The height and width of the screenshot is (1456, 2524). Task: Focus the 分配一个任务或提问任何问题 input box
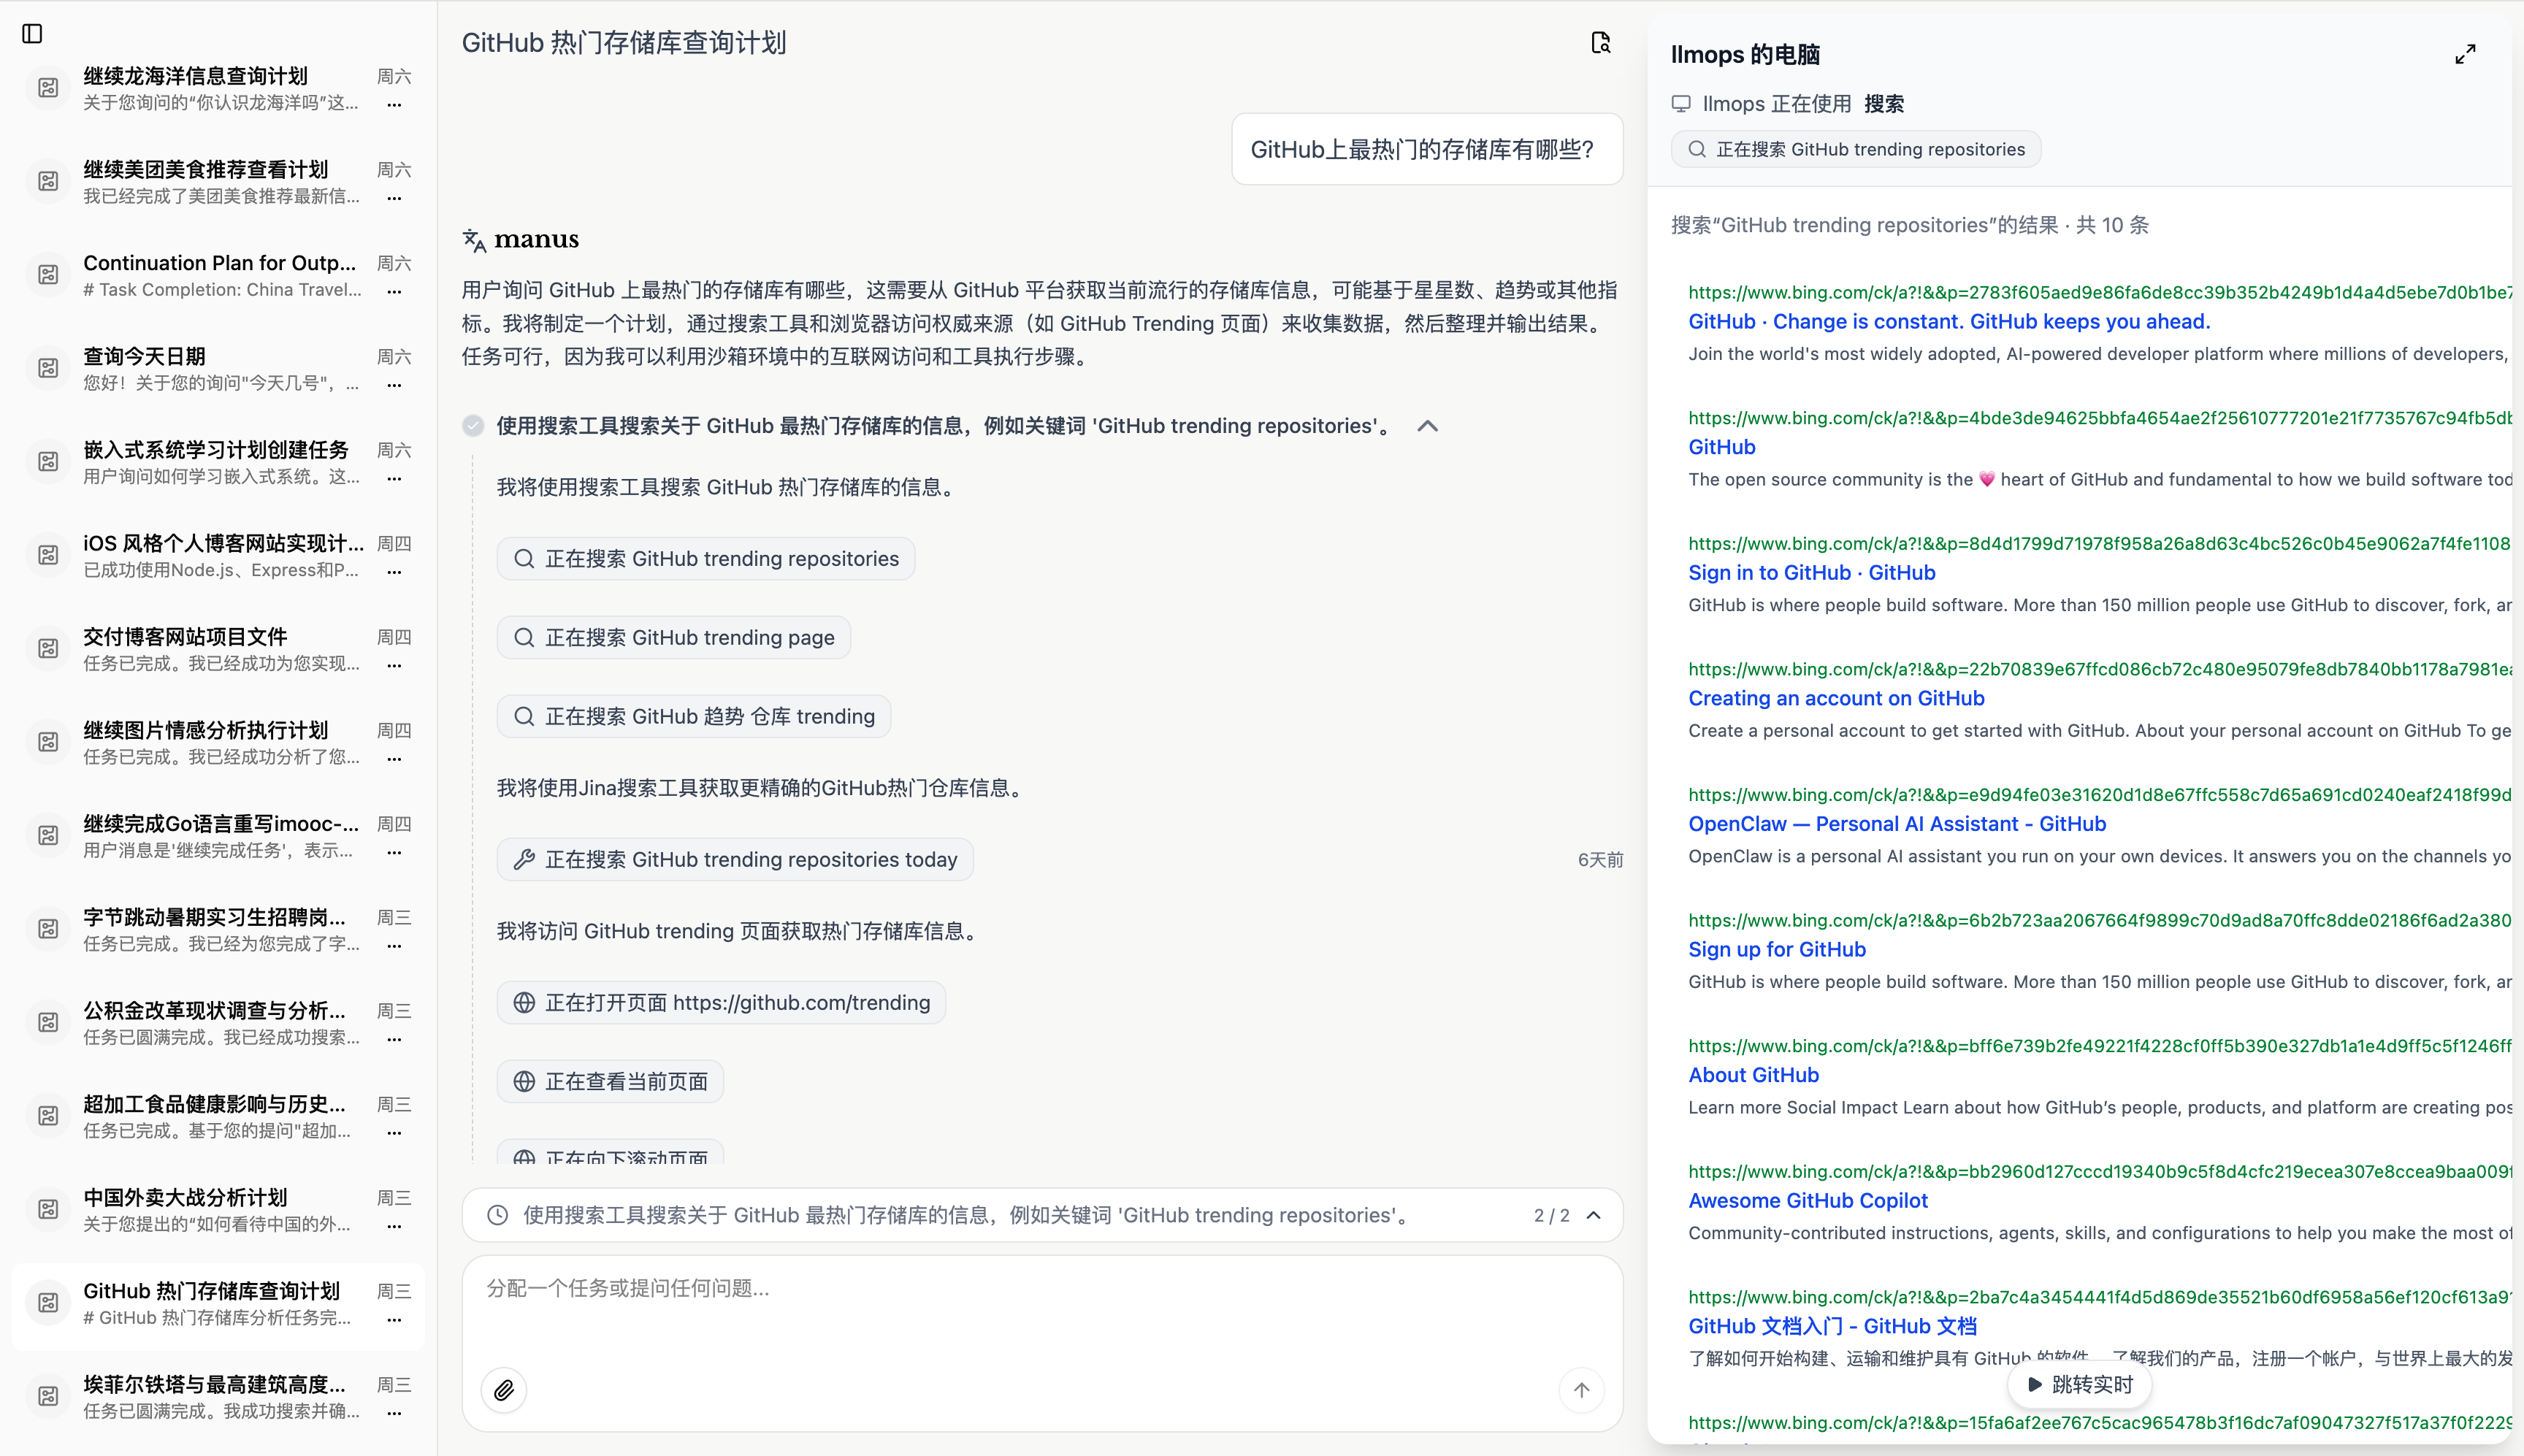coord(1042,1288)
